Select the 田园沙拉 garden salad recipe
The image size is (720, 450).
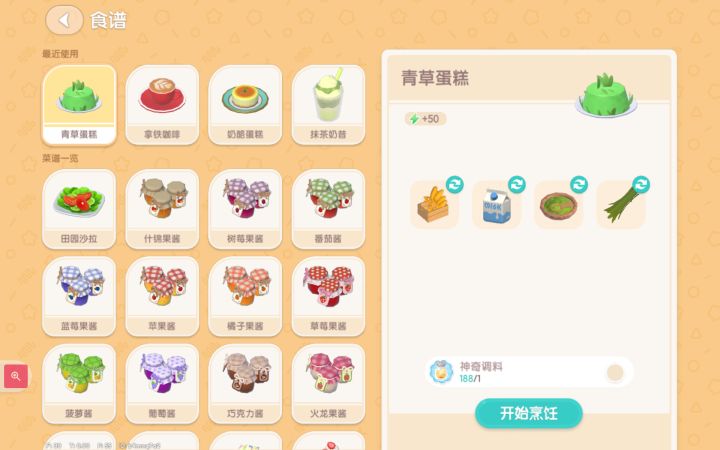point(79,209)
